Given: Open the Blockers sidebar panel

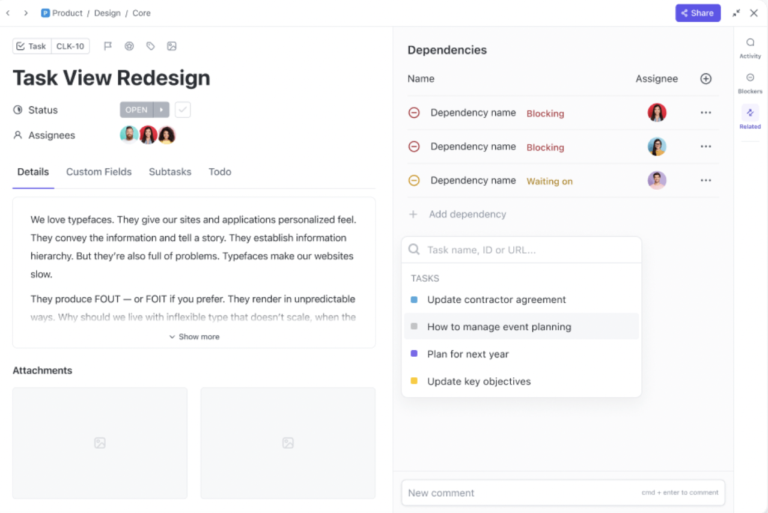Looking at the screenshot, I should (x=750, y=82).
